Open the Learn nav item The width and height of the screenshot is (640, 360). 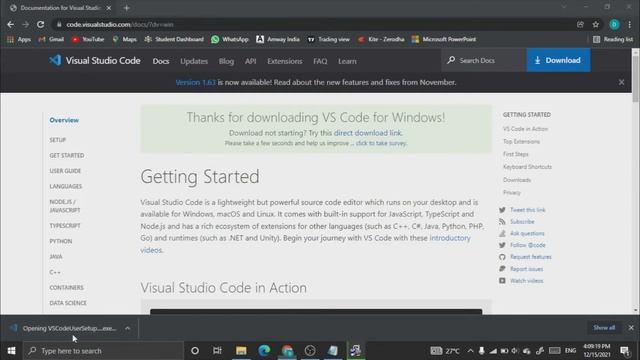click(347, 61)
